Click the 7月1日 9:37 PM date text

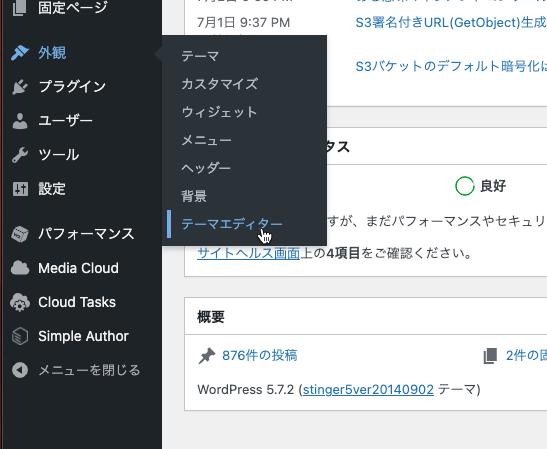pyautogui.click(x=243, y=23)
